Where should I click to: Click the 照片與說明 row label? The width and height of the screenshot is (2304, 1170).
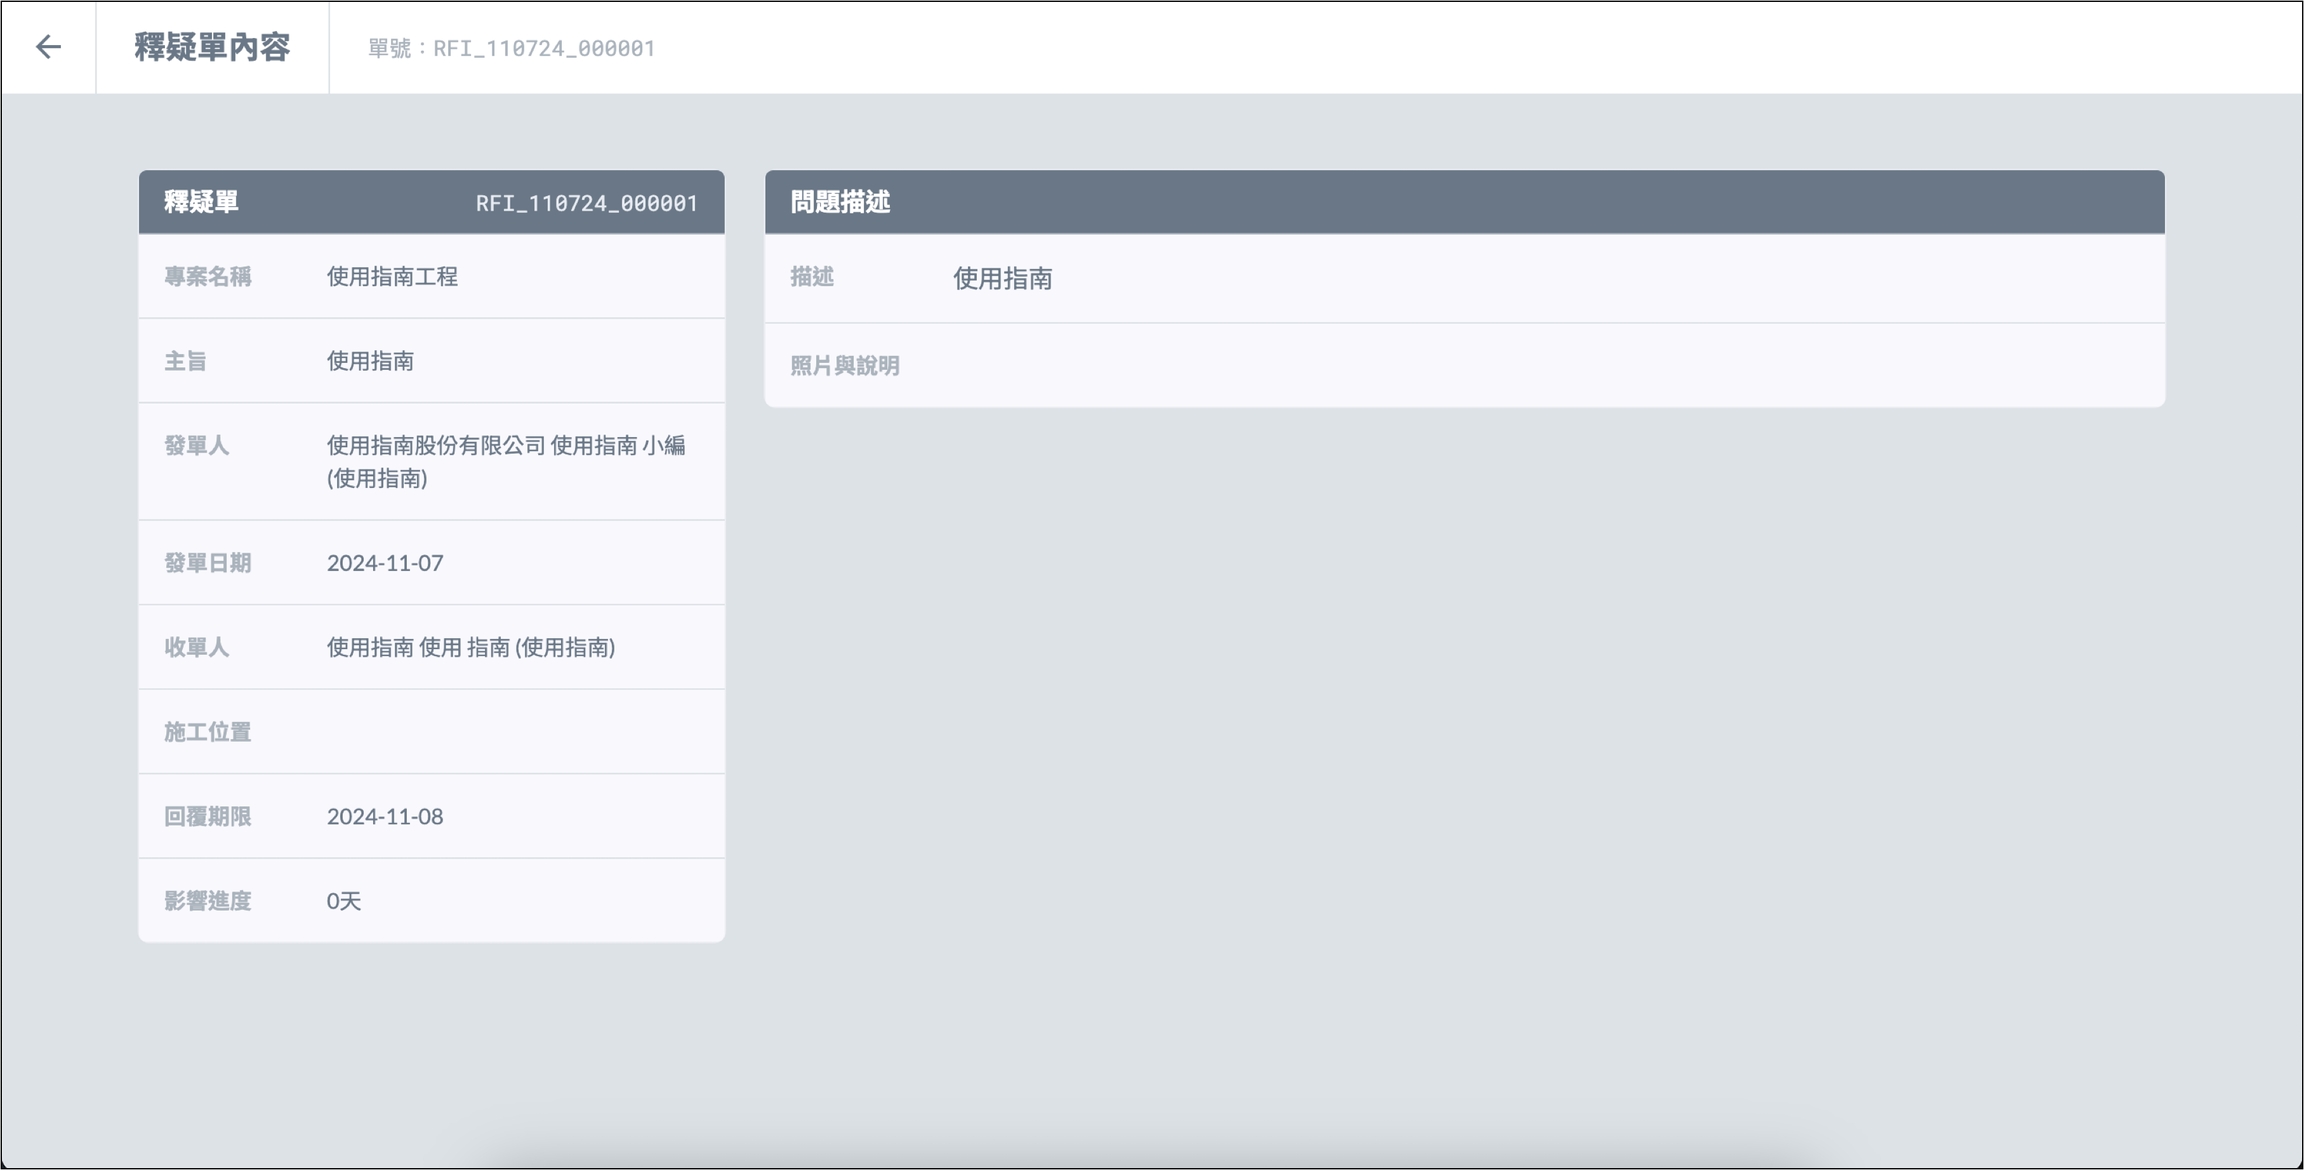844,366
